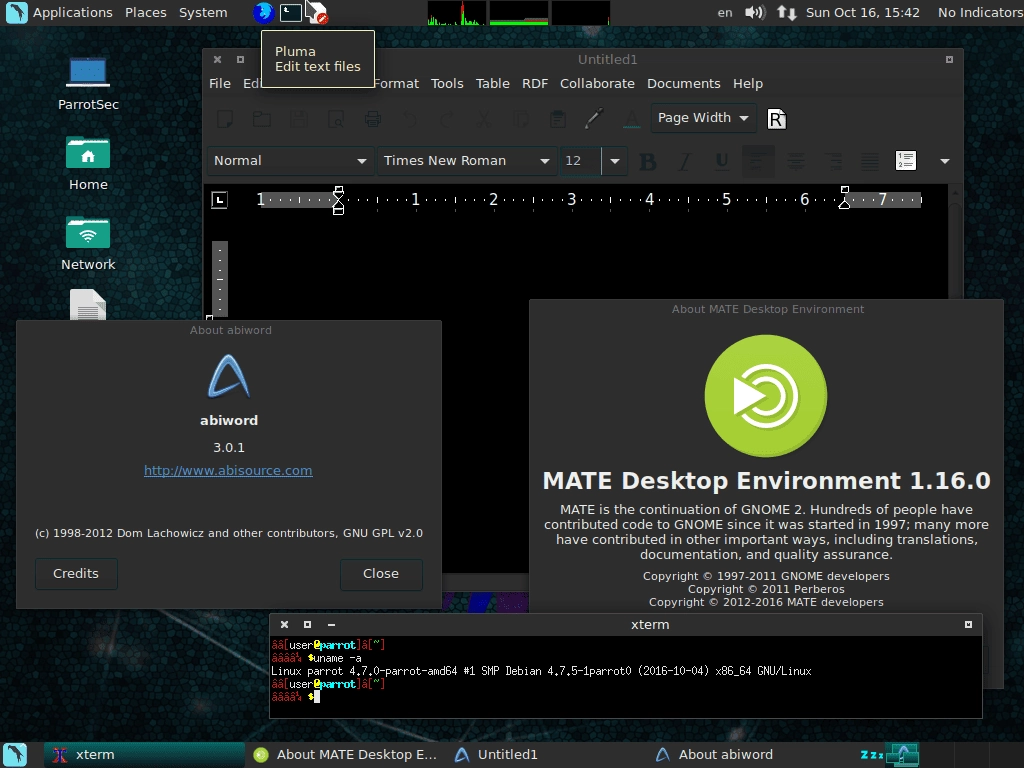Image resolution: width=1024 pixels, height=768 pixels.
Task: Set paragraph alignment to justified
Action: (x=869, y=161)
